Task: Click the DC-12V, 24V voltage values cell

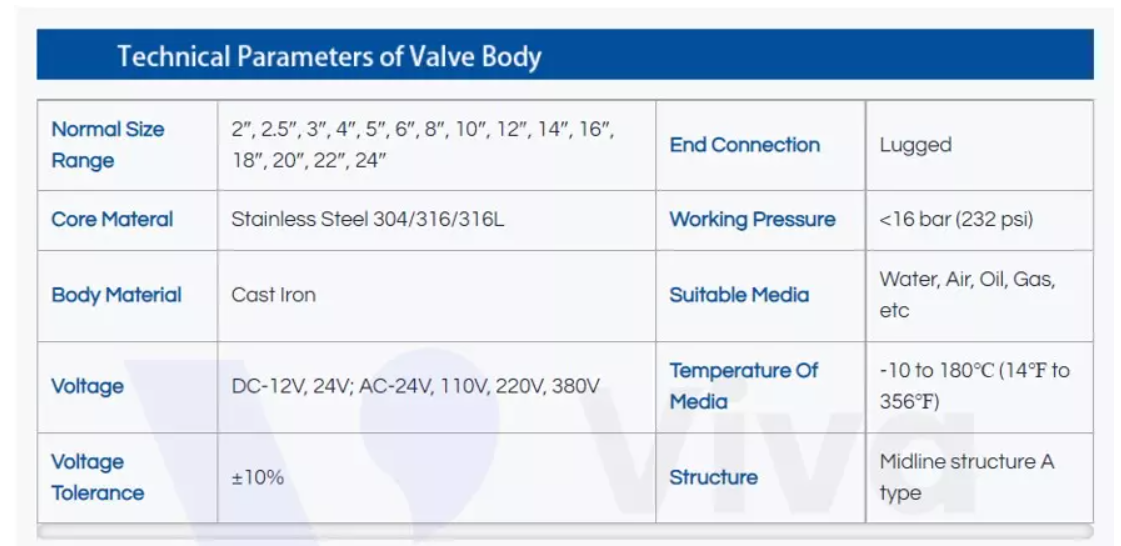Action: tap(415, 386)
